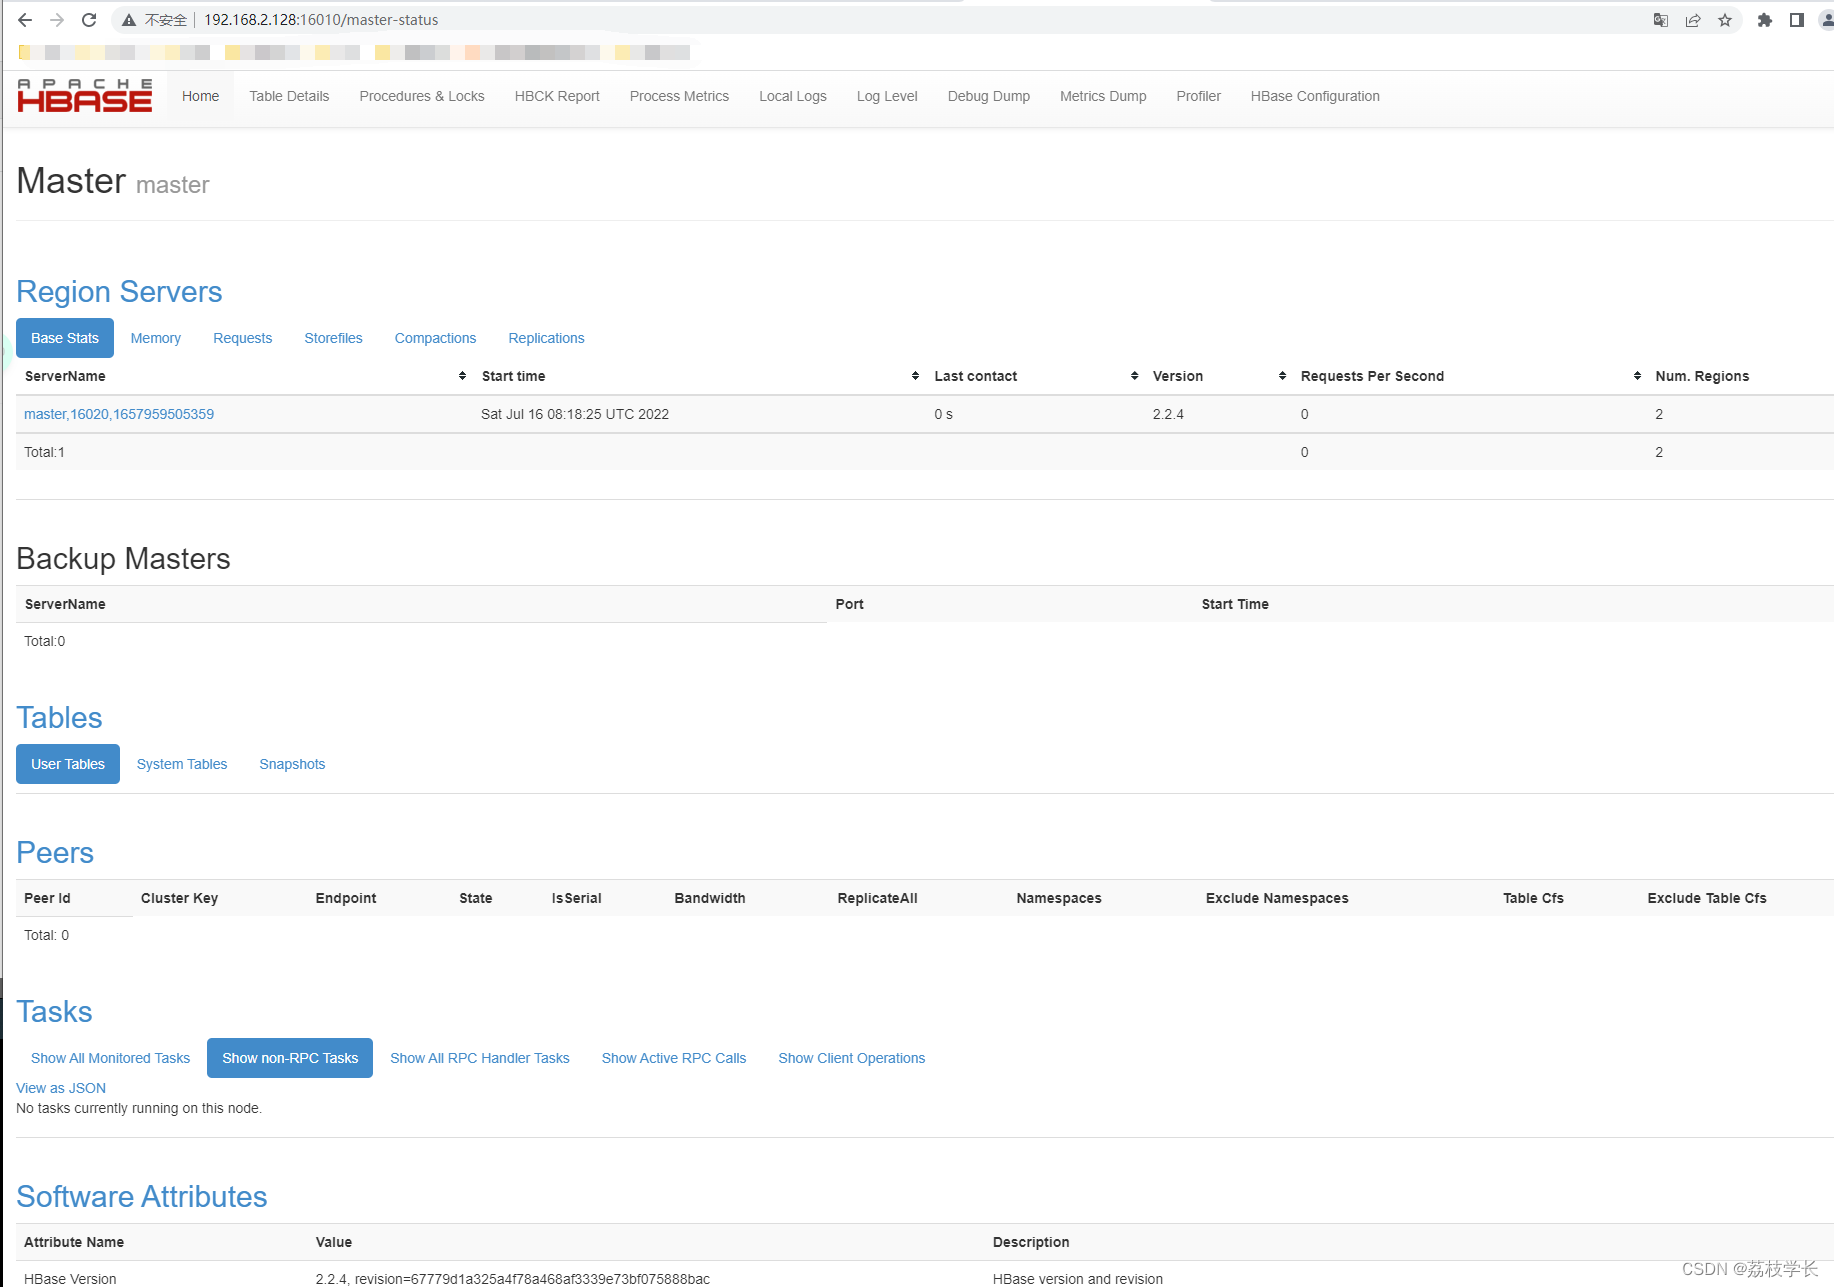Click the address bar URL

(321, 20)
